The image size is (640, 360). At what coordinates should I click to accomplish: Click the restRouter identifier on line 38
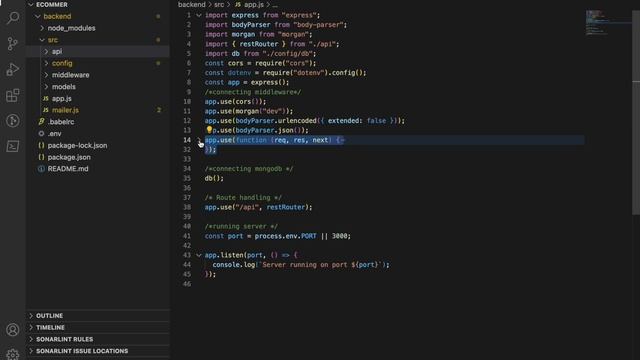[x=286, y=207]
